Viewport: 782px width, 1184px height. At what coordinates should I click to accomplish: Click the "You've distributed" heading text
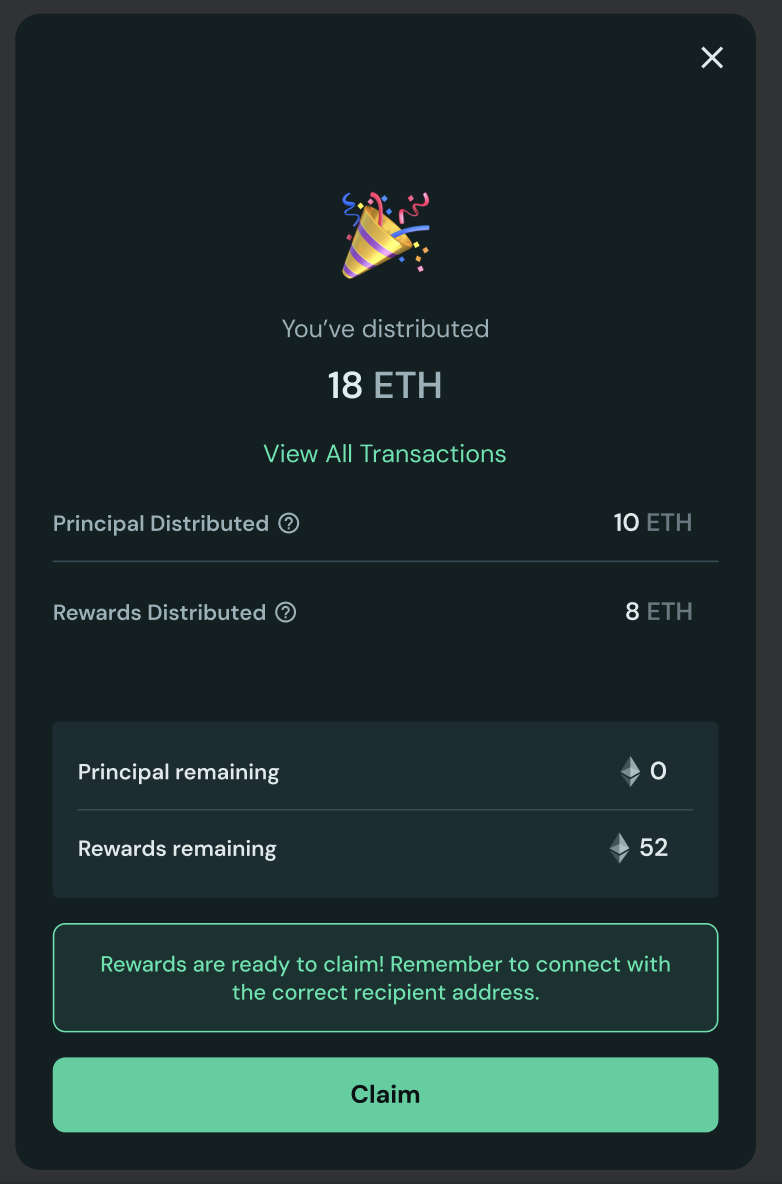pyautogui.click(x=385, y=329)
